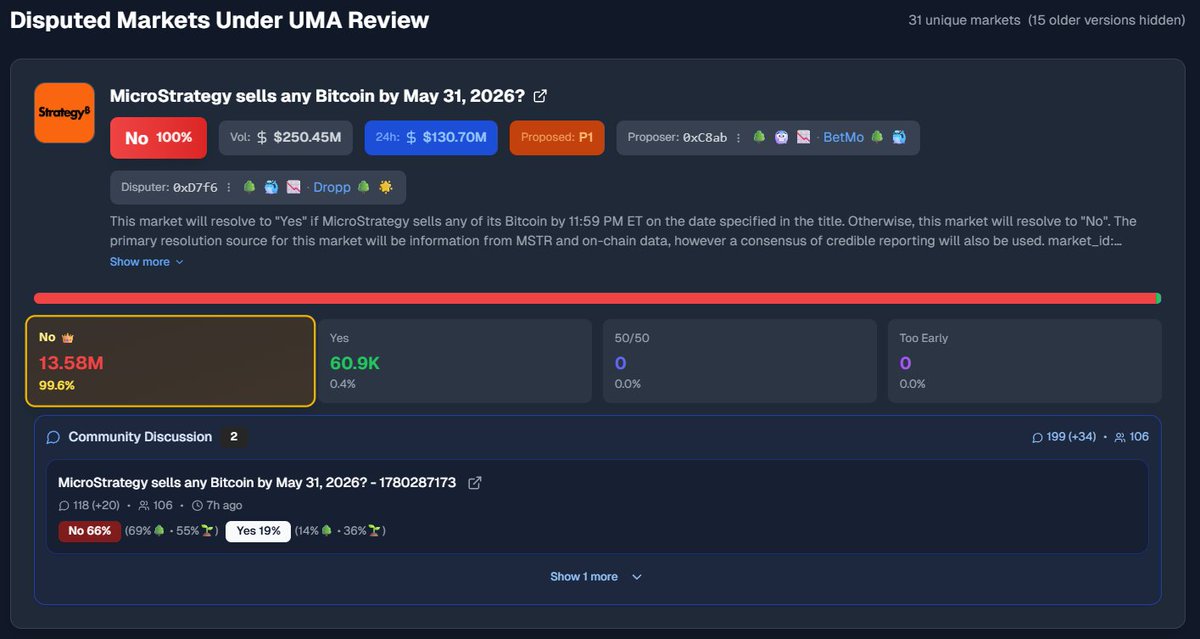Select the No 13.58M outcome card
The height and width of the screenshot is (639, 1200).
tap(171, 361)
